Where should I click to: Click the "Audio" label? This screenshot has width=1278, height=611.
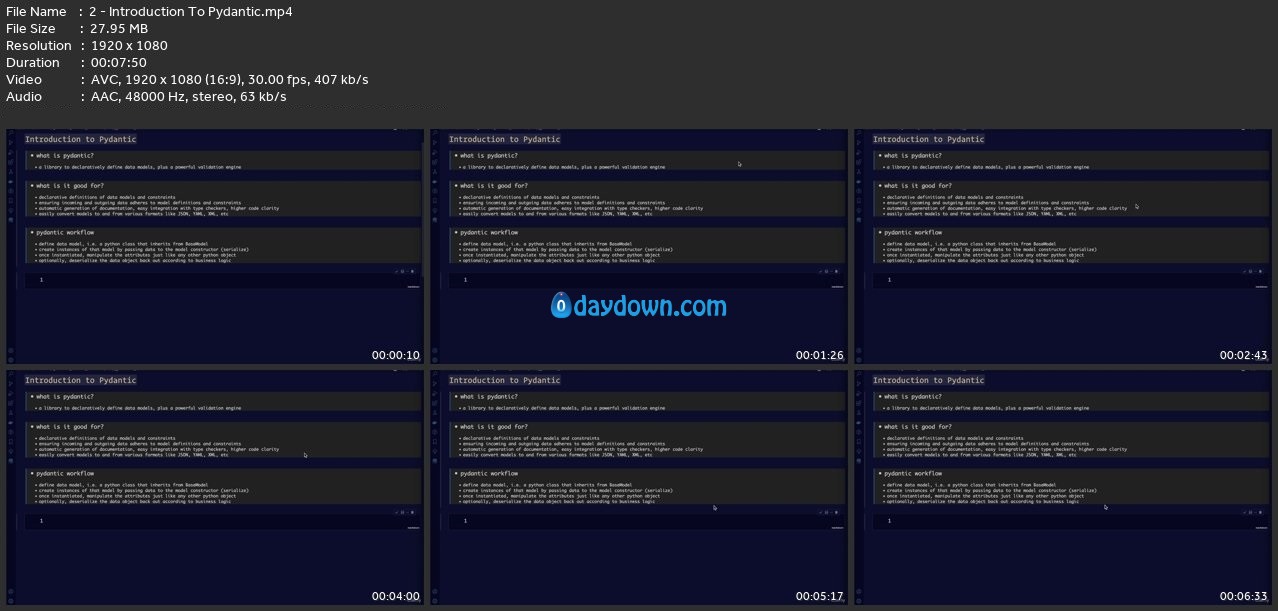(x=24, y=96)
